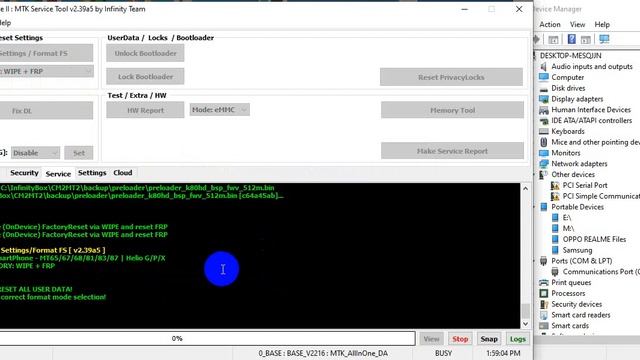Image resolution: width=640 pixels, height=360 pixels.
Task: Click the chip icon beside Processors
Action: (544, 293)
